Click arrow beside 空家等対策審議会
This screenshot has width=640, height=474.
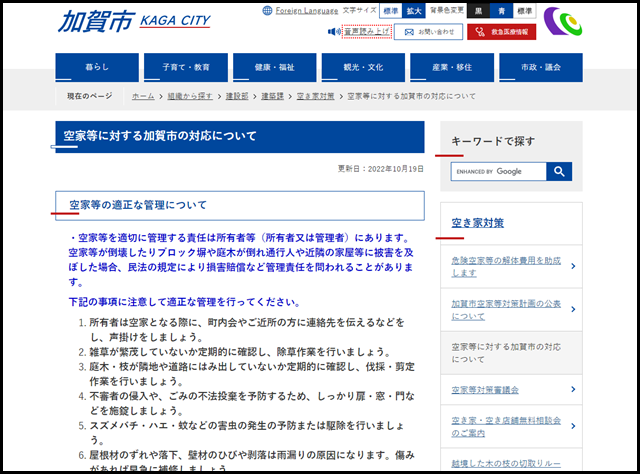573,389
